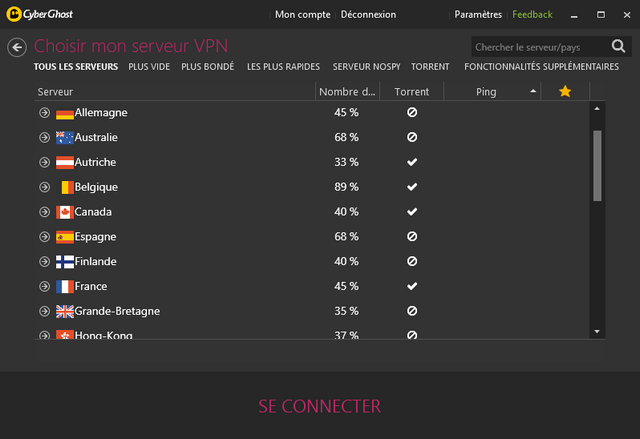Click the Austria flag icon
The width and height of the screenshot is (640, 439).
64,163
